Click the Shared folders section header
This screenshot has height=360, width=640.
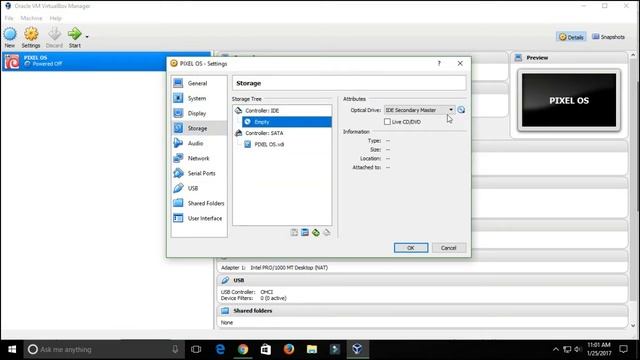pyautogui.click(x=422, y=311)
